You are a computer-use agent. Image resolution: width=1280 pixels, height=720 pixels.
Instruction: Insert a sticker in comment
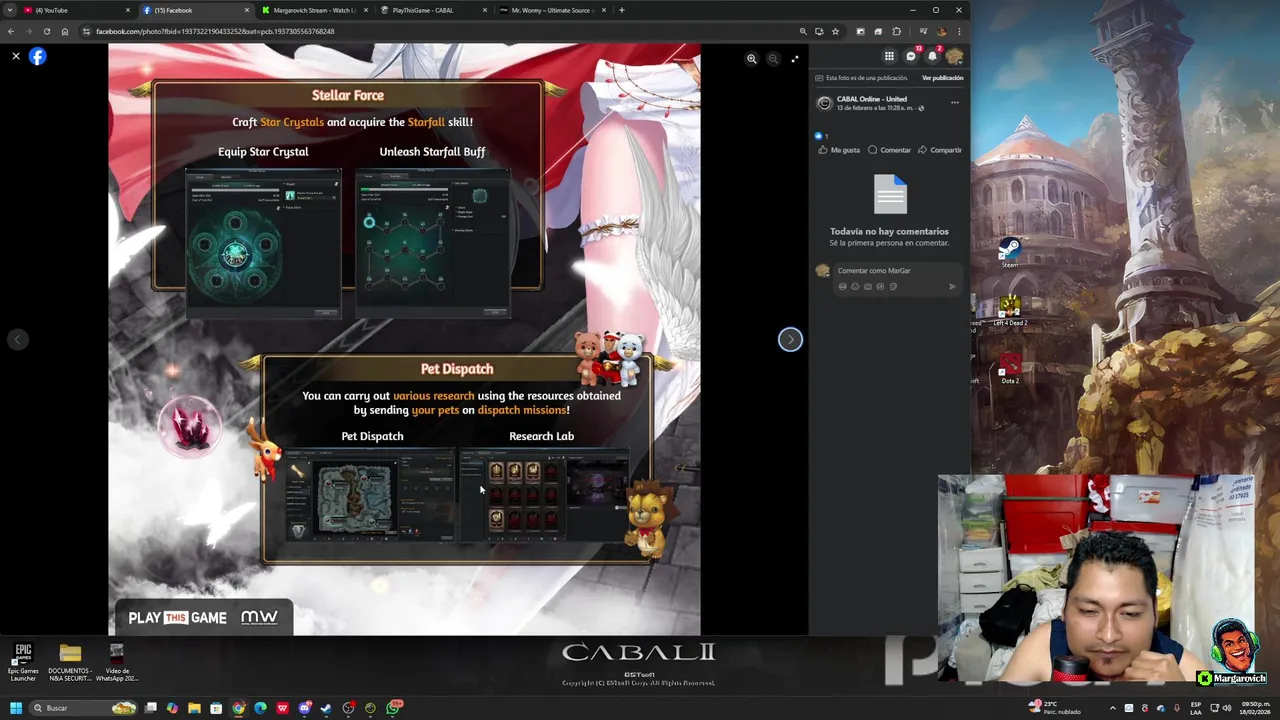coord(893,287)
